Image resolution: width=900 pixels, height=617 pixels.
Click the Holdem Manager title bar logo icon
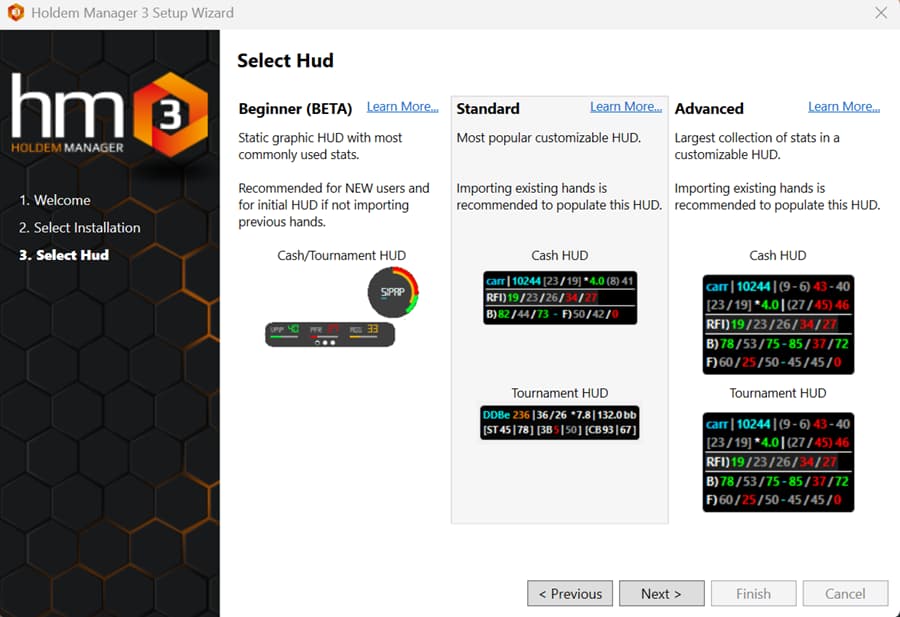click(x=14, y=13)
